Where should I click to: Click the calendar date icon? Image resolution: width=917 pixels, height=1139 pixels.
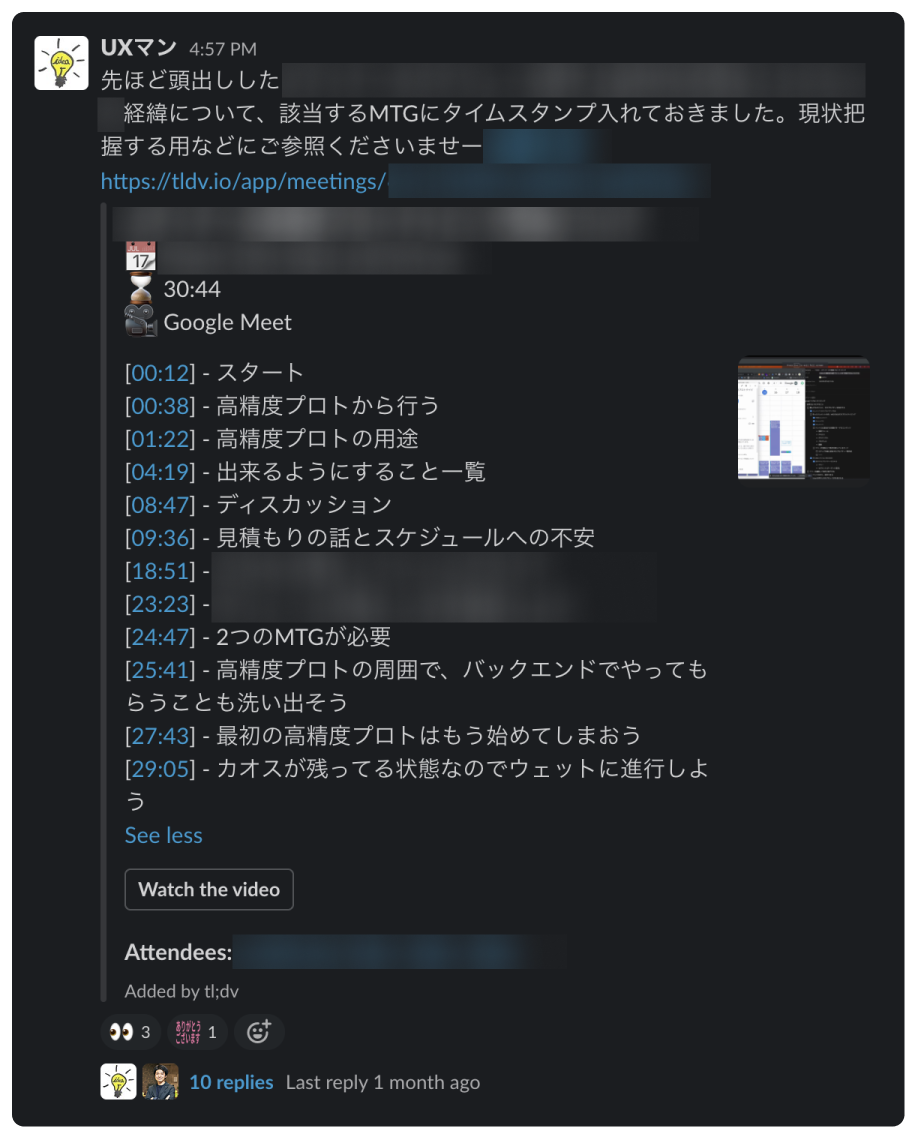point(140,256)
